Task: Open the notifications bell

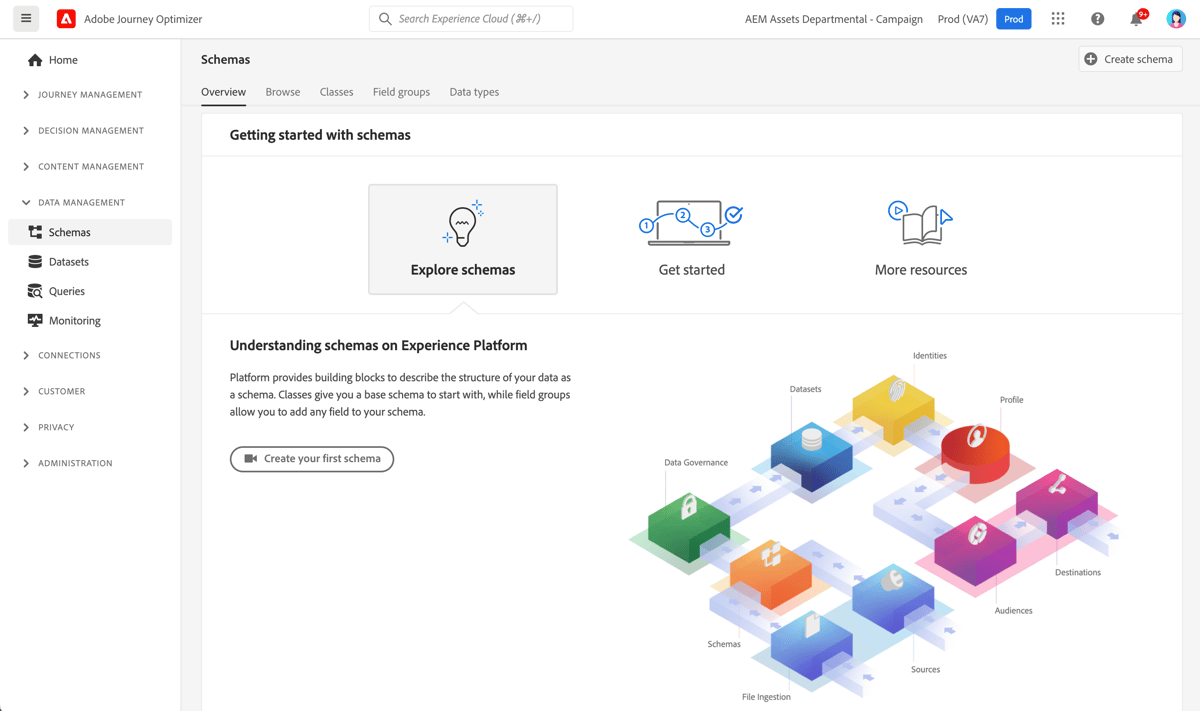Action: click(1137, 18)
